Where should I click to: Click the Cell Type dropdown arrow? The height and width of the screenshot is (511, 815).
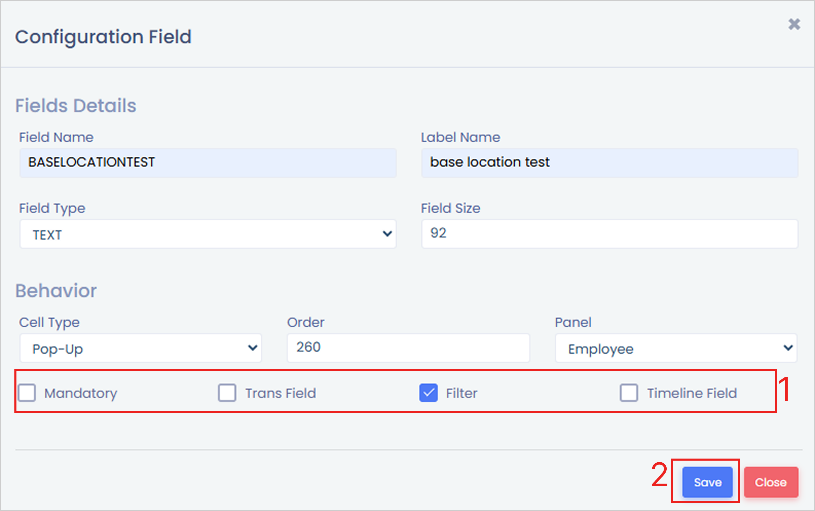point(252,349)
